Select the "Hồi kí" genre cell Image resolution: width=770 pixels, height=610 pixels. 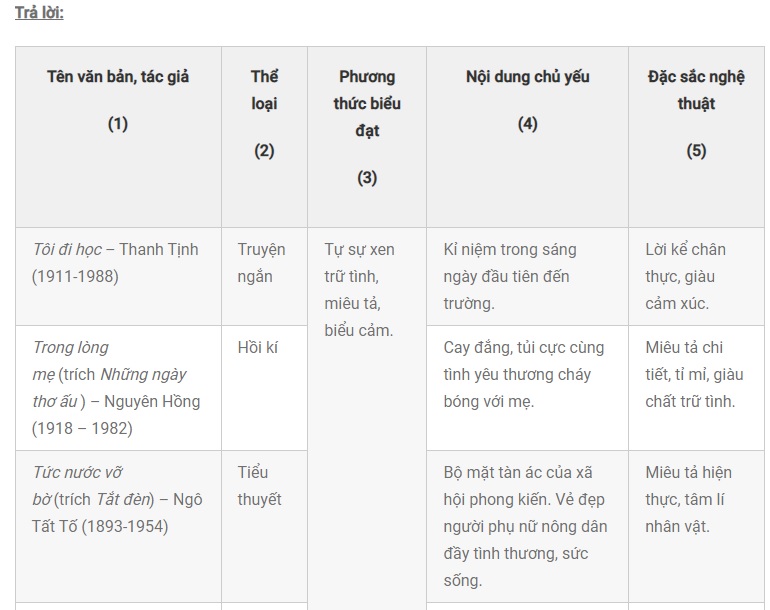click(x=257, y=348)
